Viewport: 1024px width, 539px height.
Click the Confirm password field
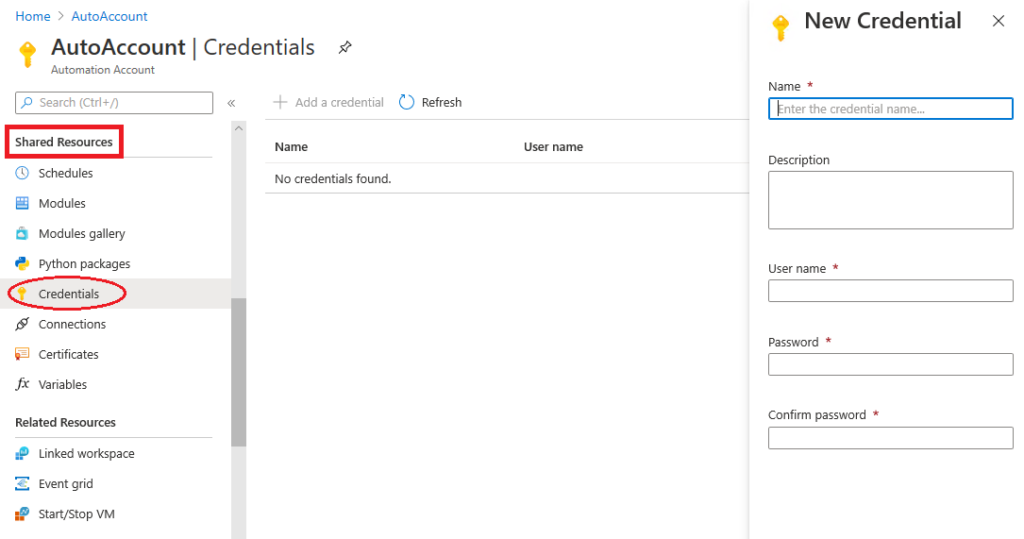click(890, 438)
